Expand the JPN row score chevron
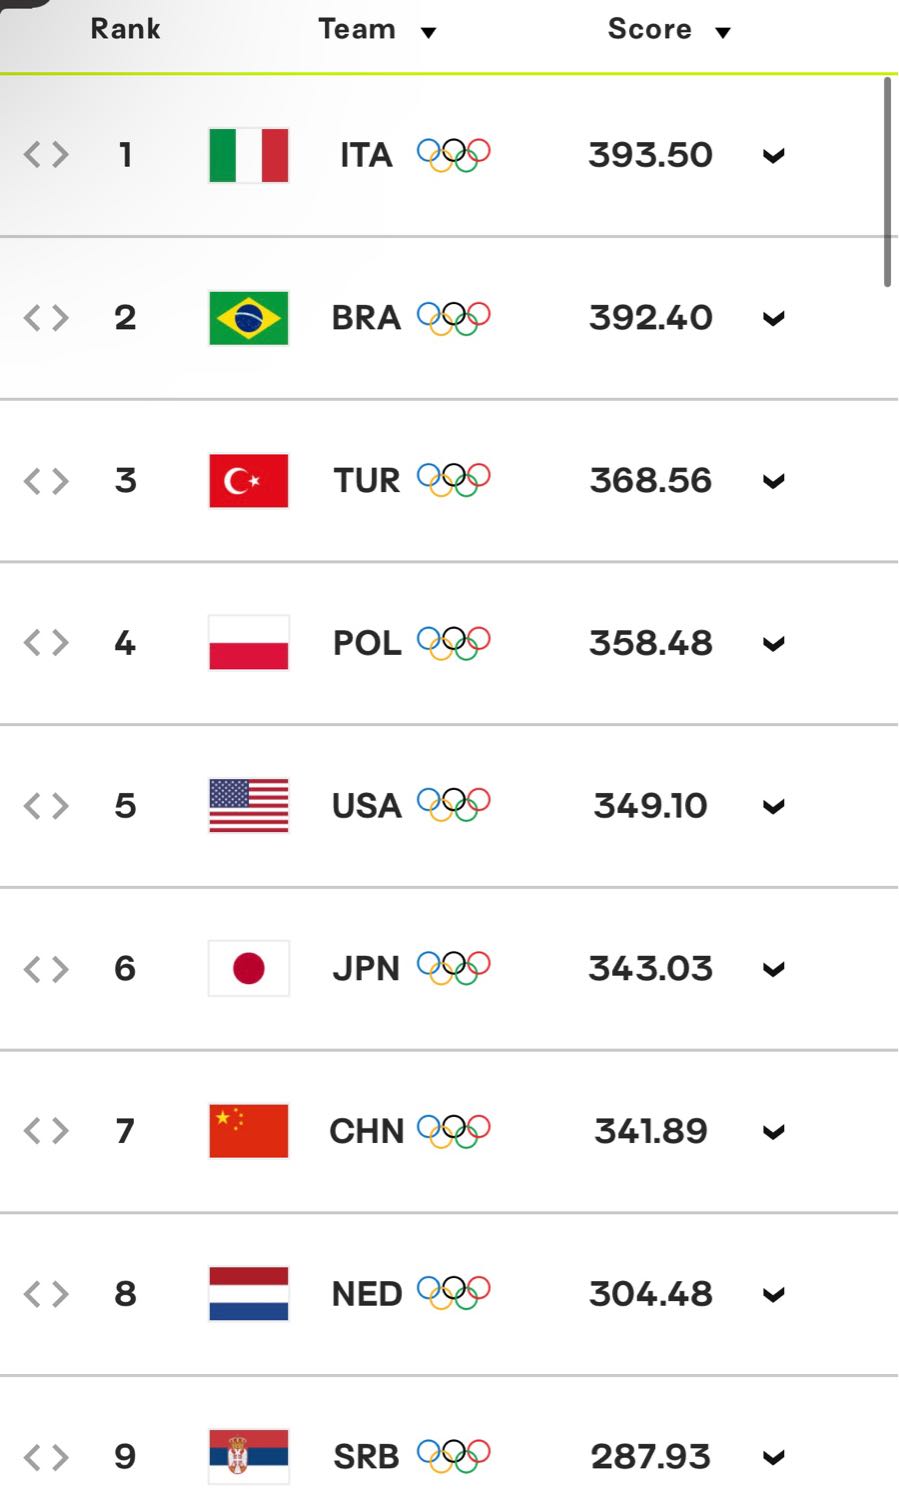899x1500 pixels. pyautogui.click(x=773, y=969)
